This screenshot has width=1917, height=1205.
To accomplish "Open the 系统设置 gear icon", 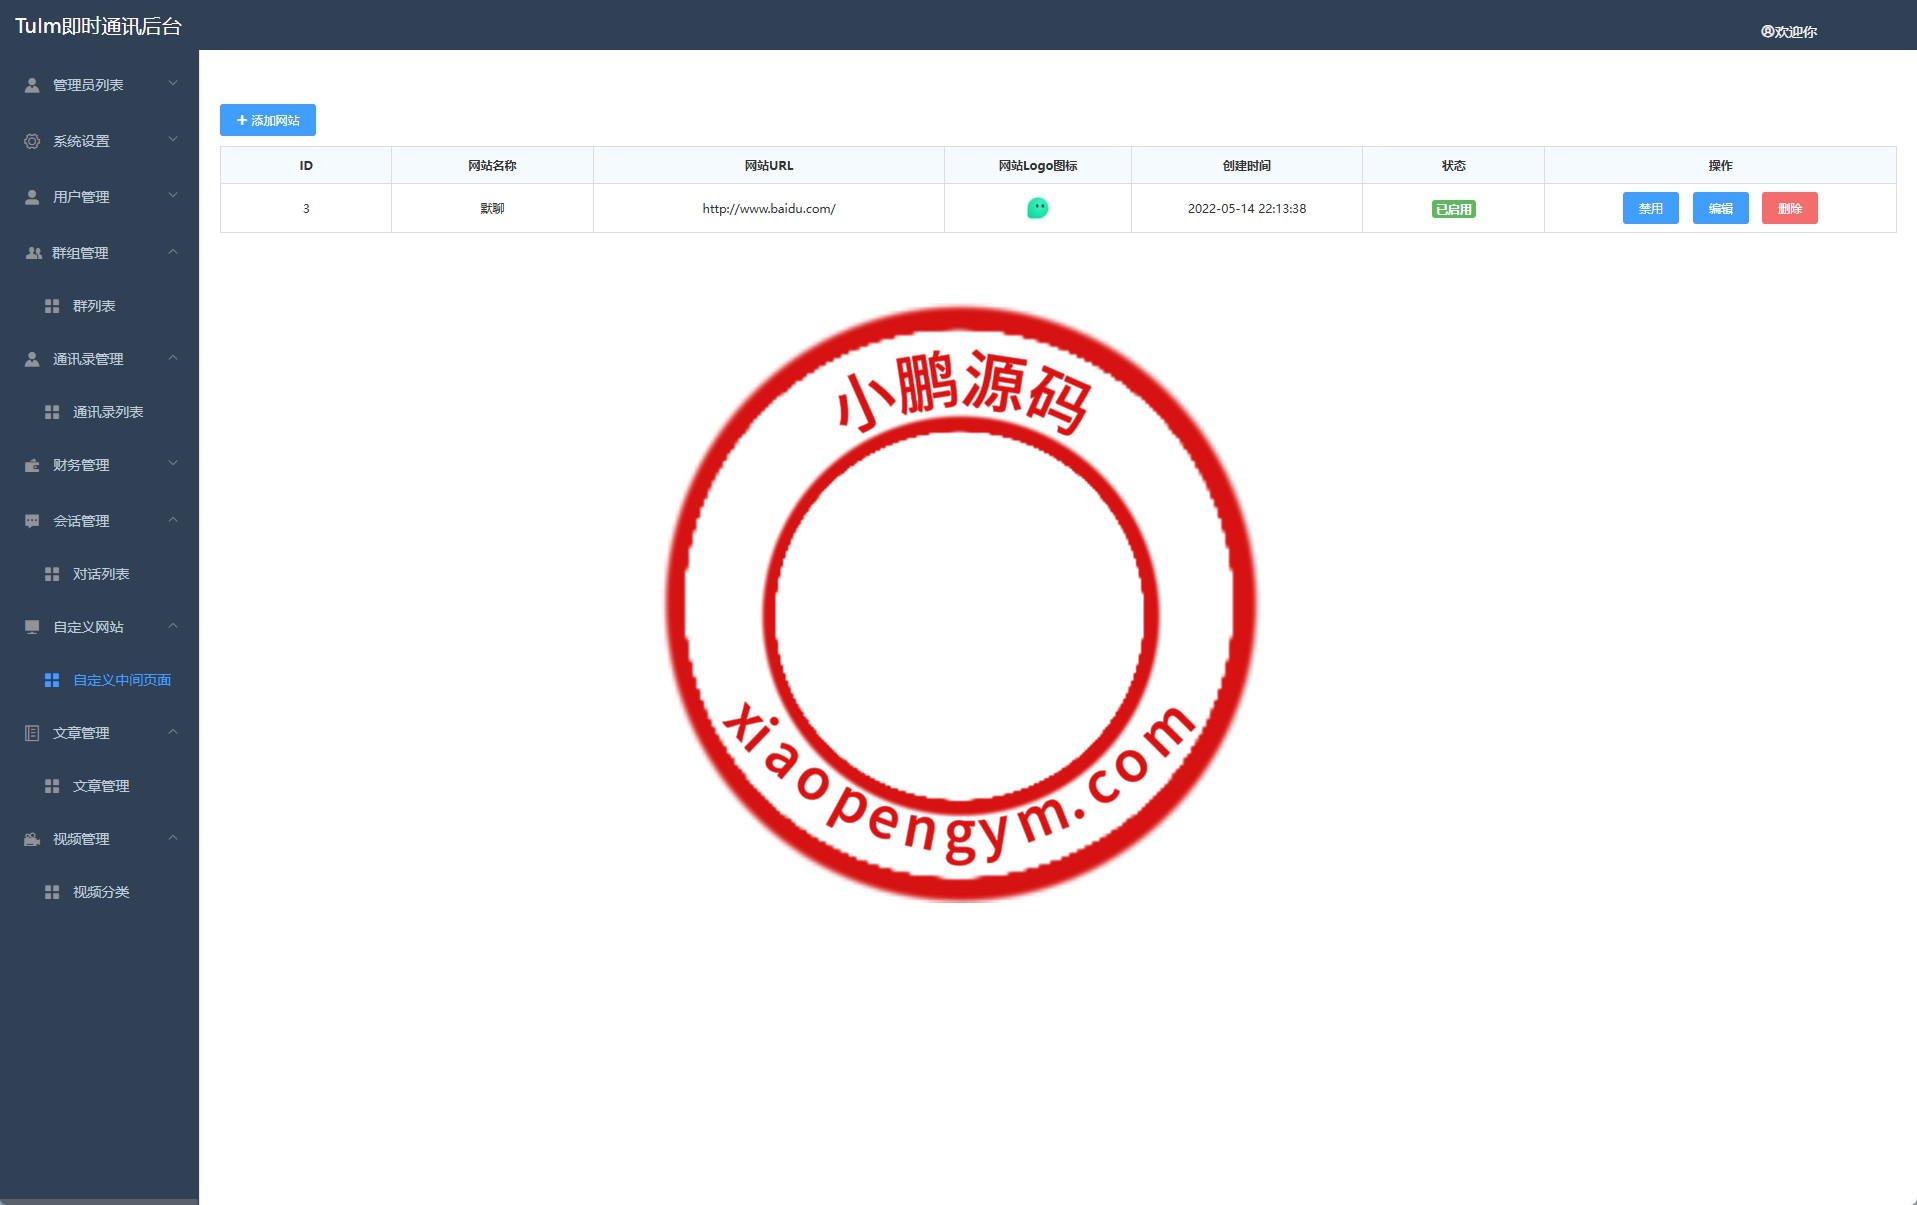I will 31,140.
